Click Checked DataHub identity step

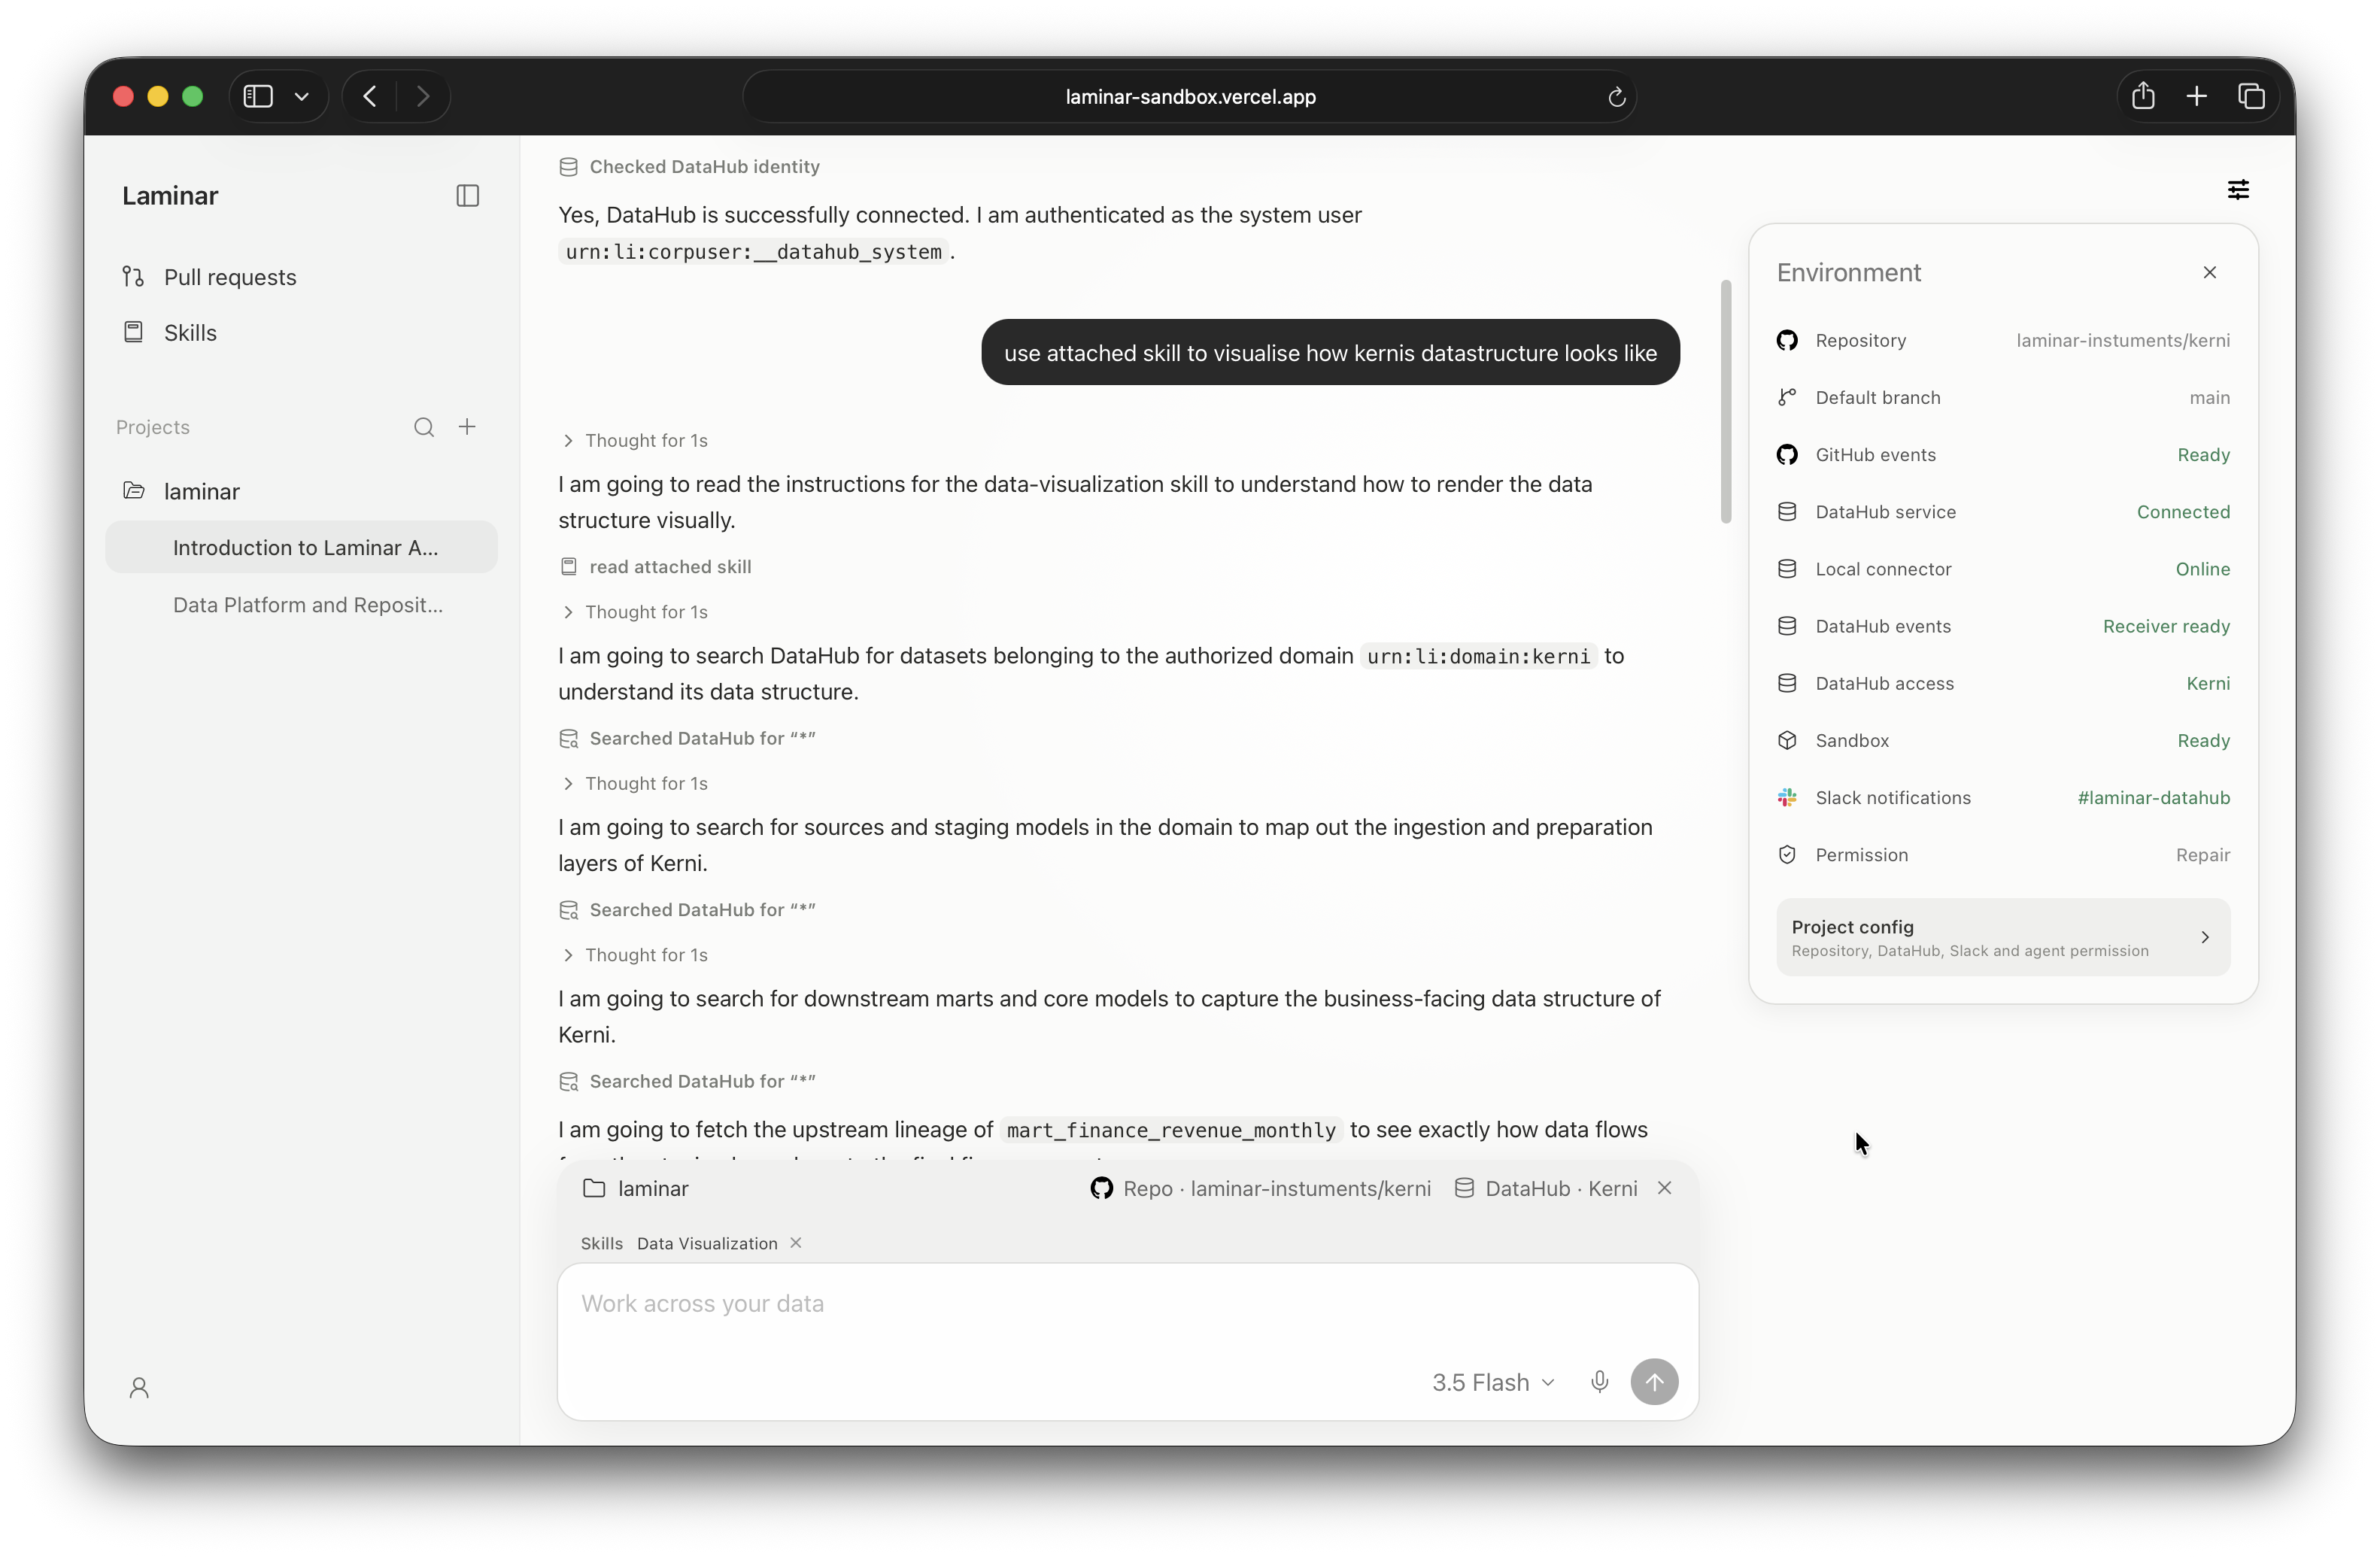690,167
